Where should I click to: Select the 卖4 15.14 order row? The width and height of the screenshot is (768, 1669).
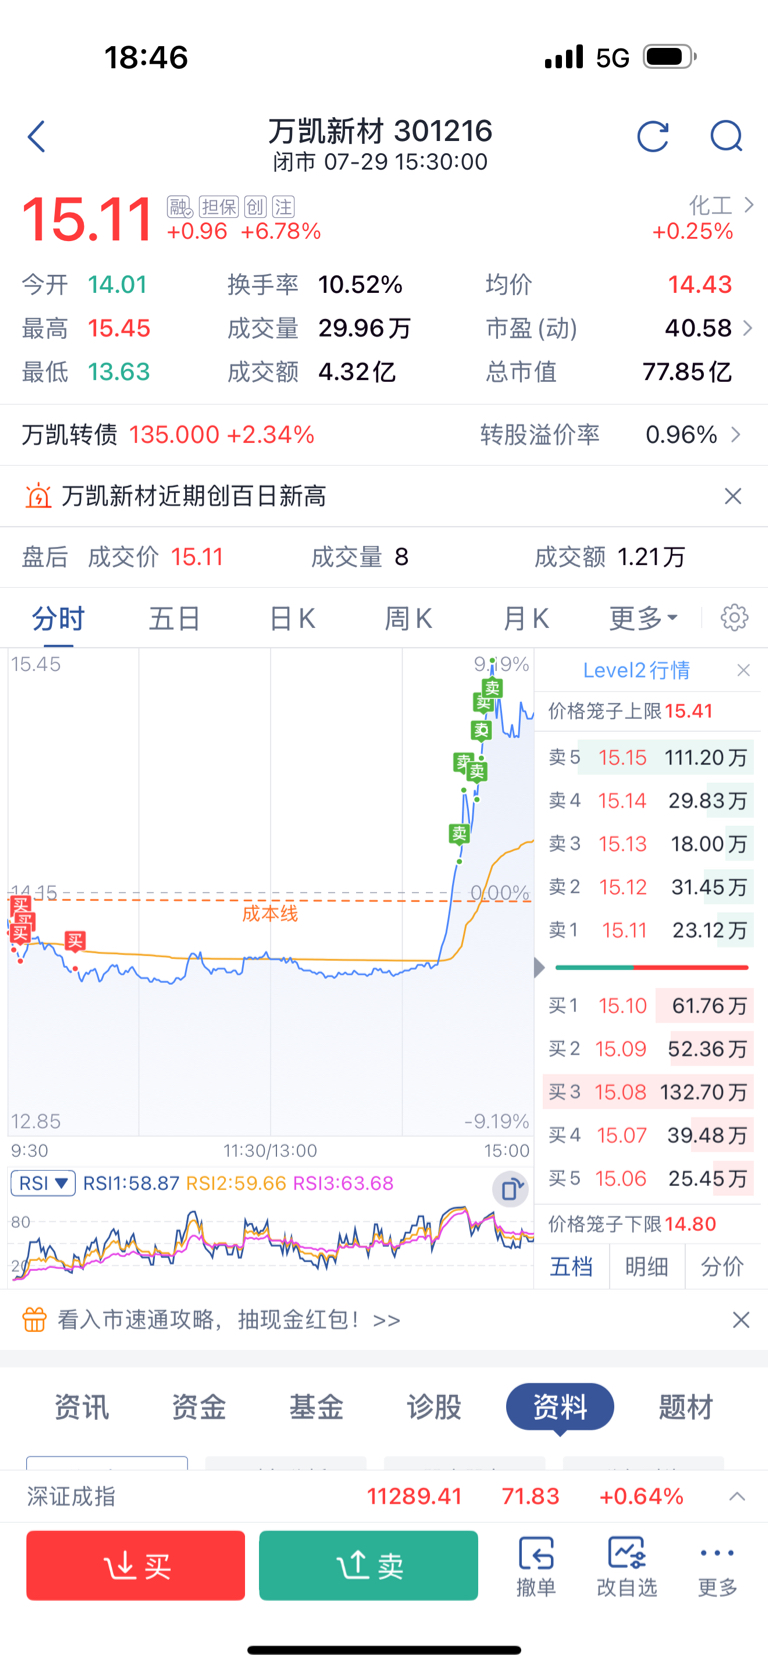click(x=648, y=801)
